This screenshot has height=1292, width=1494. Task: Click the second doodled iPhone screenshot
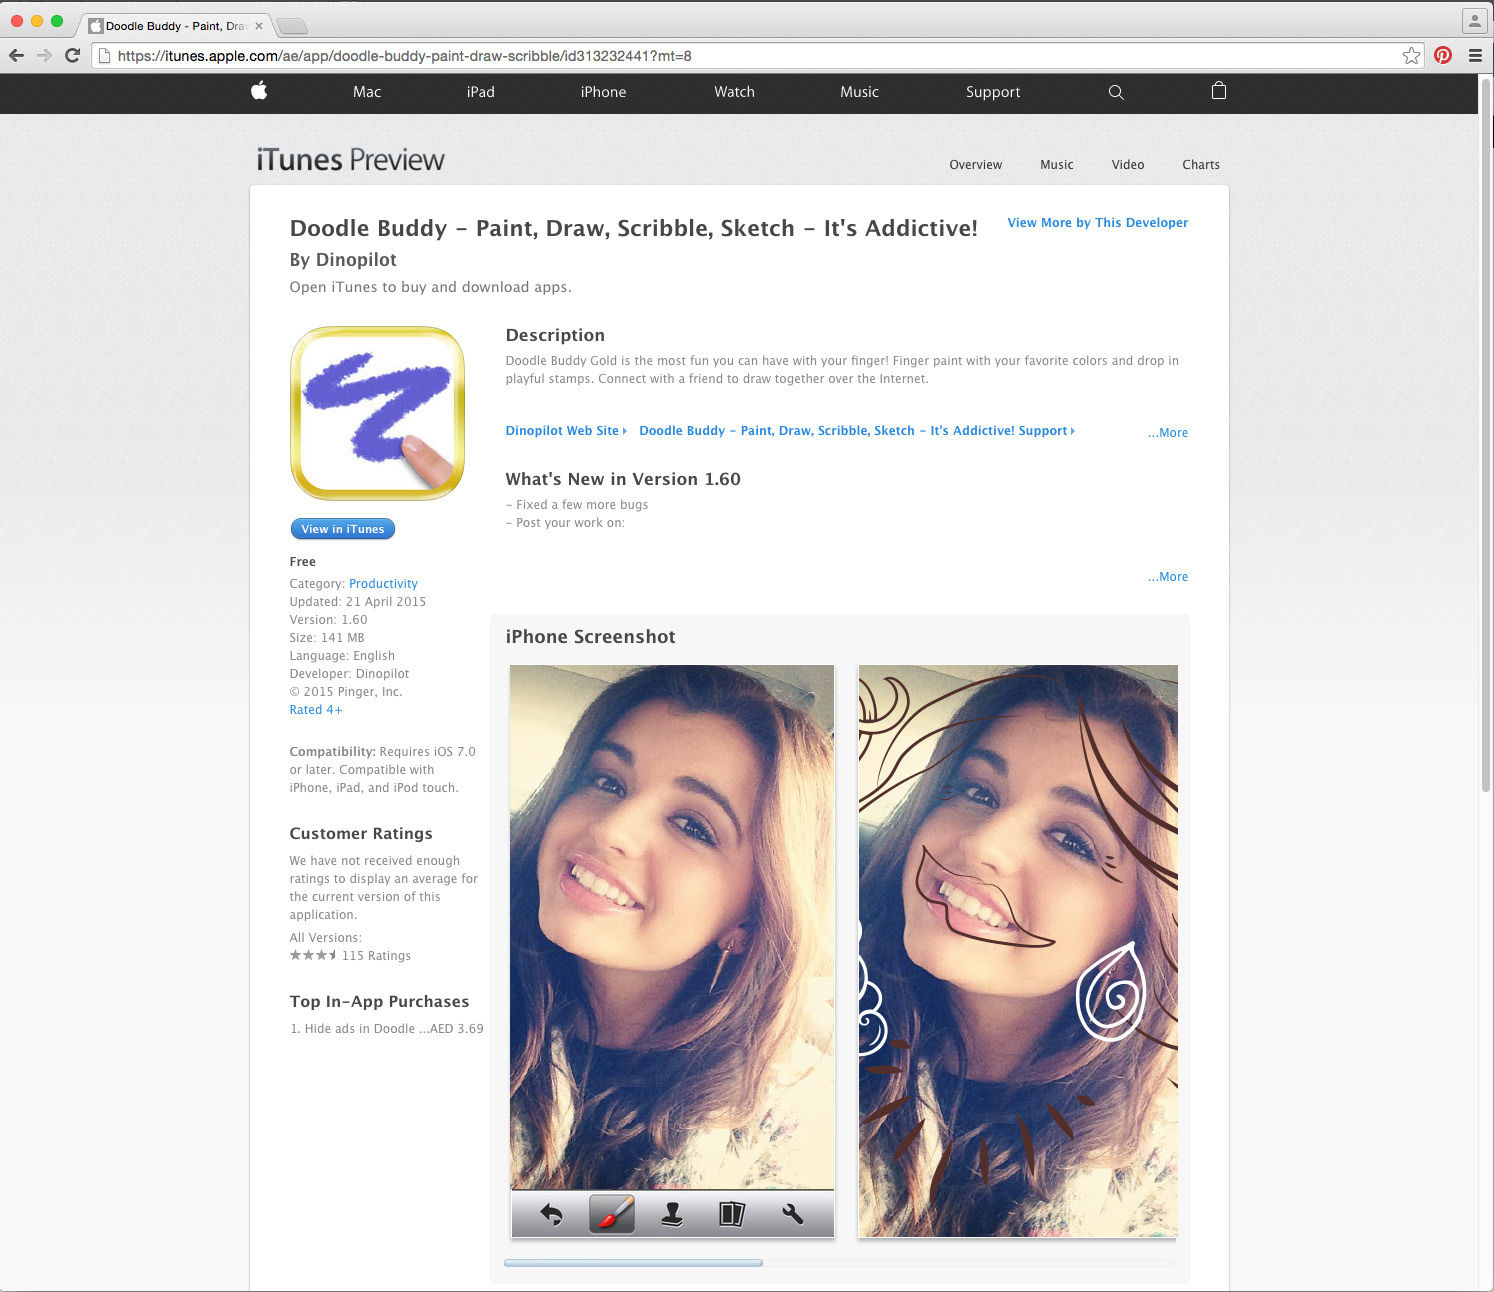tap(1018, 951)
